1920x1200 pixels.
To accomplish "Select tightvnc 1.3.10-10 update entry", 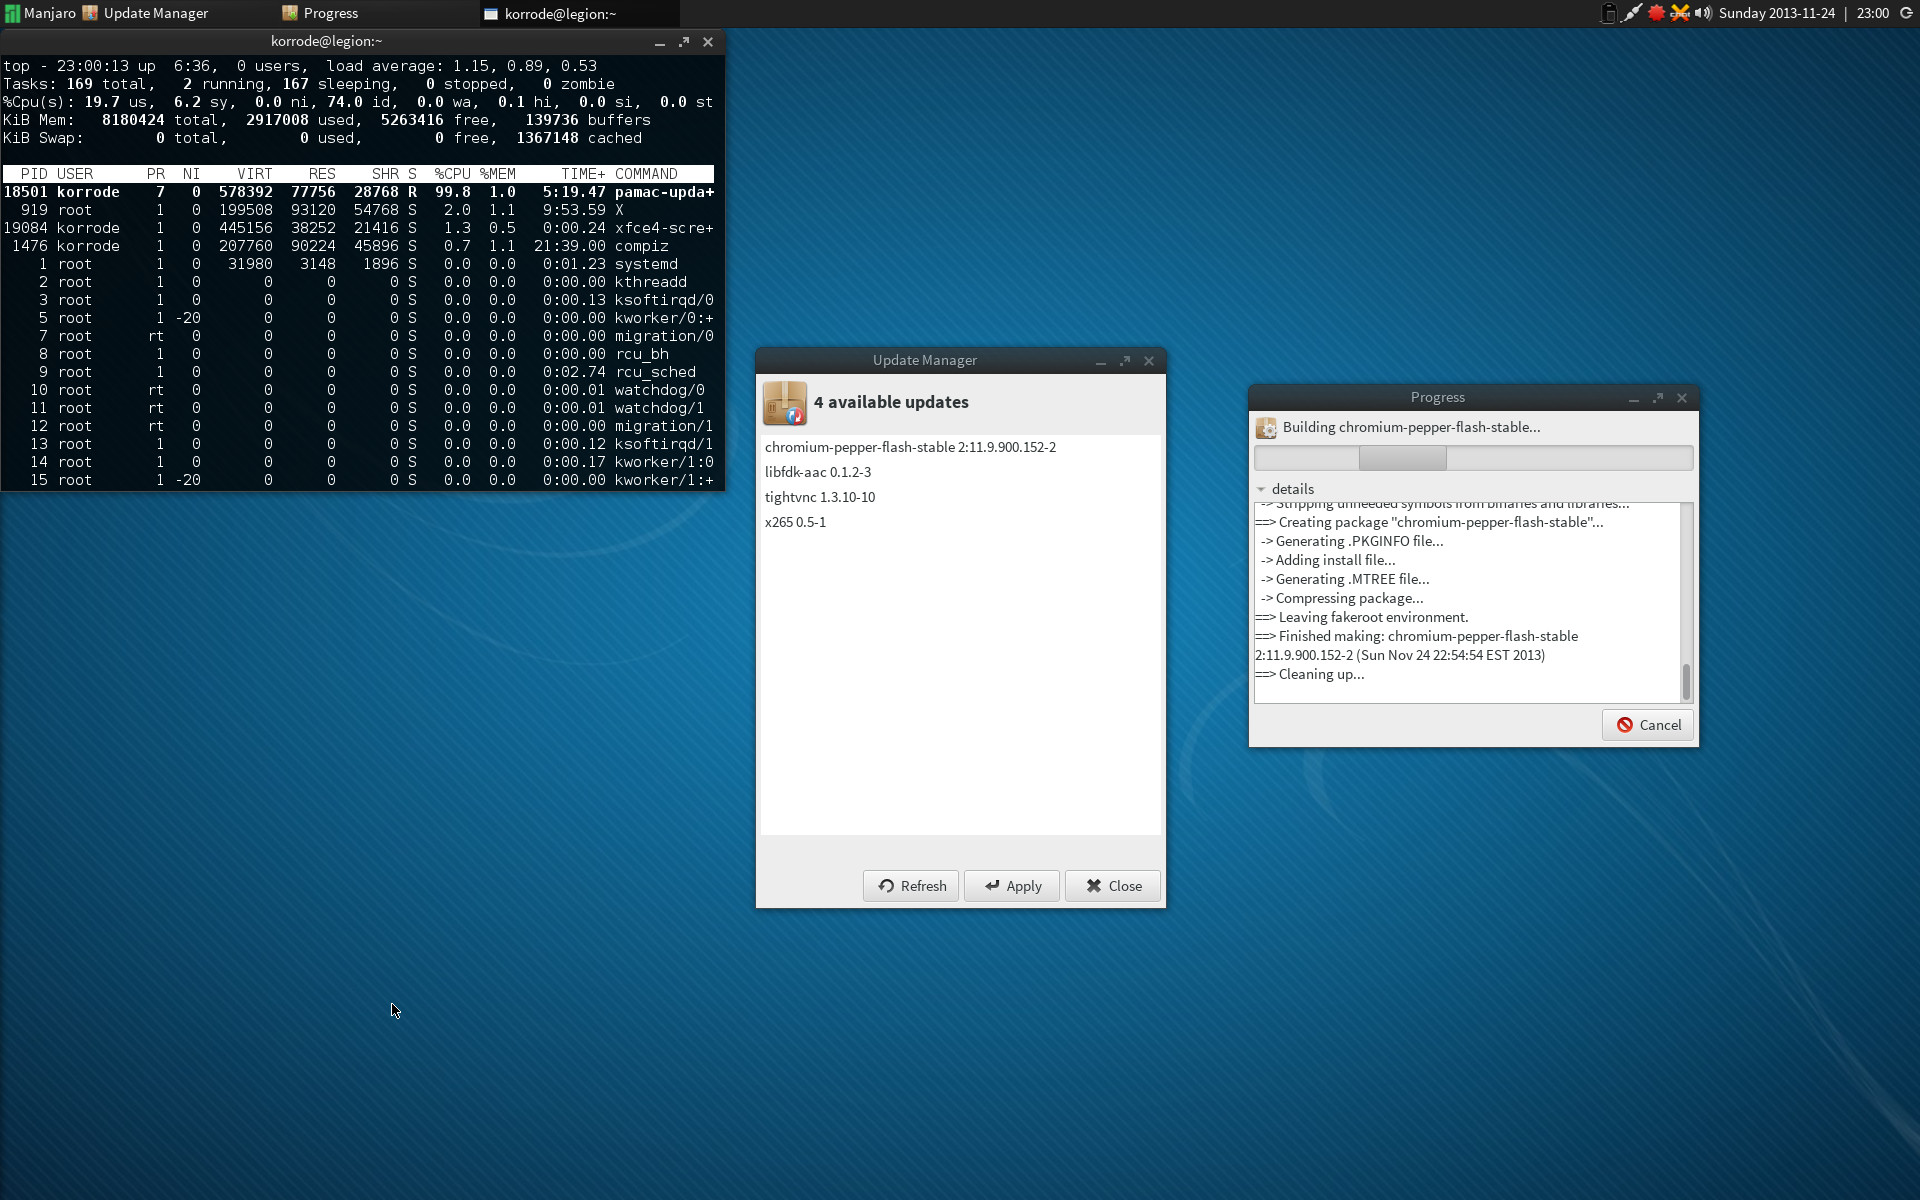I will 960,497.
